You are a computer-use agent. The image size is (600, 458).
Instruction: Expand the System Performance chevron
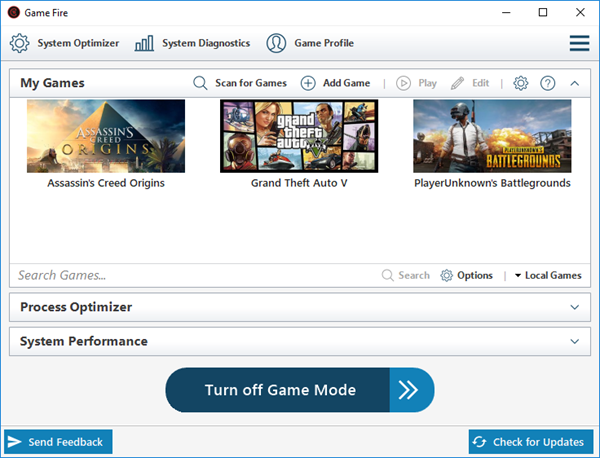pos(574,341)
